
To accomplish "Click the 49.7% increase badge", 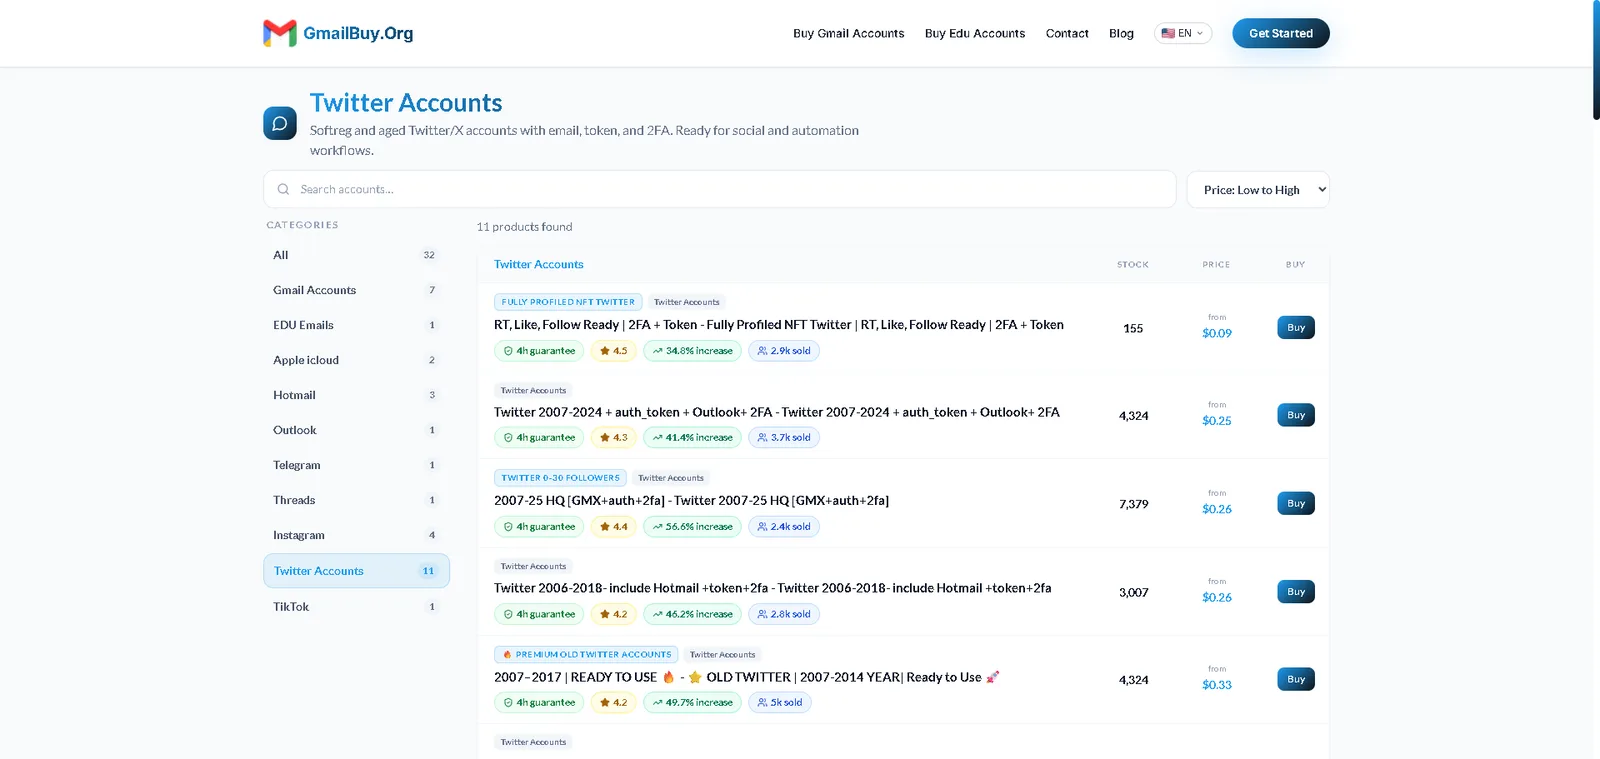I will coord(693,703).
